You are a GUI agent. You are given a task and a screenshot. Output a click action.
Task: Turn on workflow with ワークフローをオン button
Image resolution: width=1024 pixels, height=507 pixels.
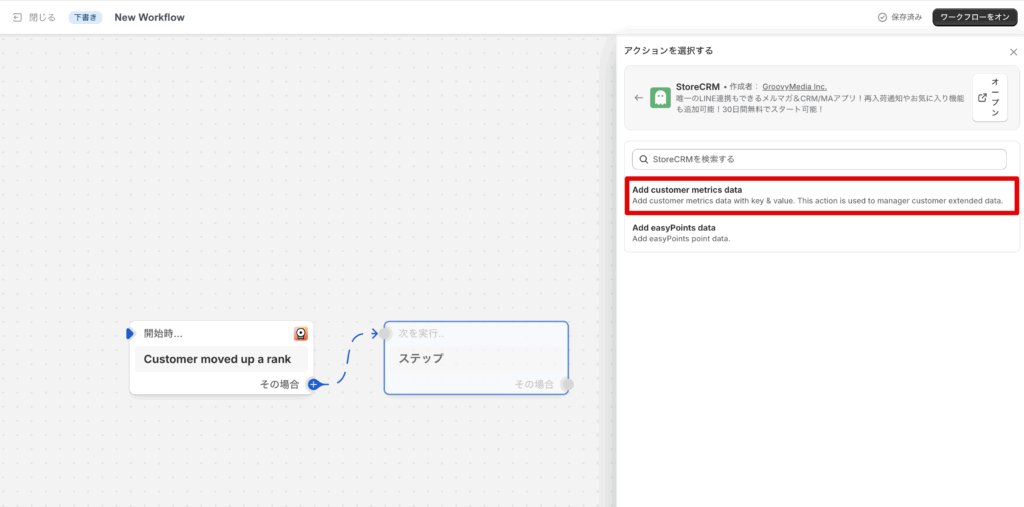pos(974,18)
